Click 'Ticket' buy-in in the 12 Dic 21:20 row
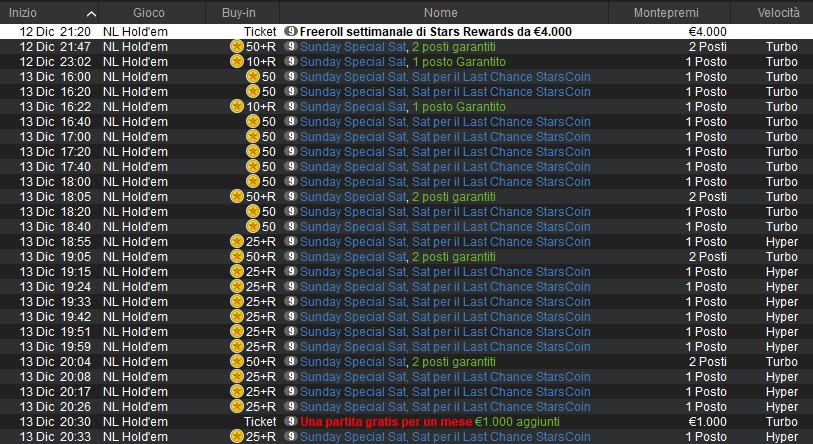 pyautogui.click(x=260, y=32)
